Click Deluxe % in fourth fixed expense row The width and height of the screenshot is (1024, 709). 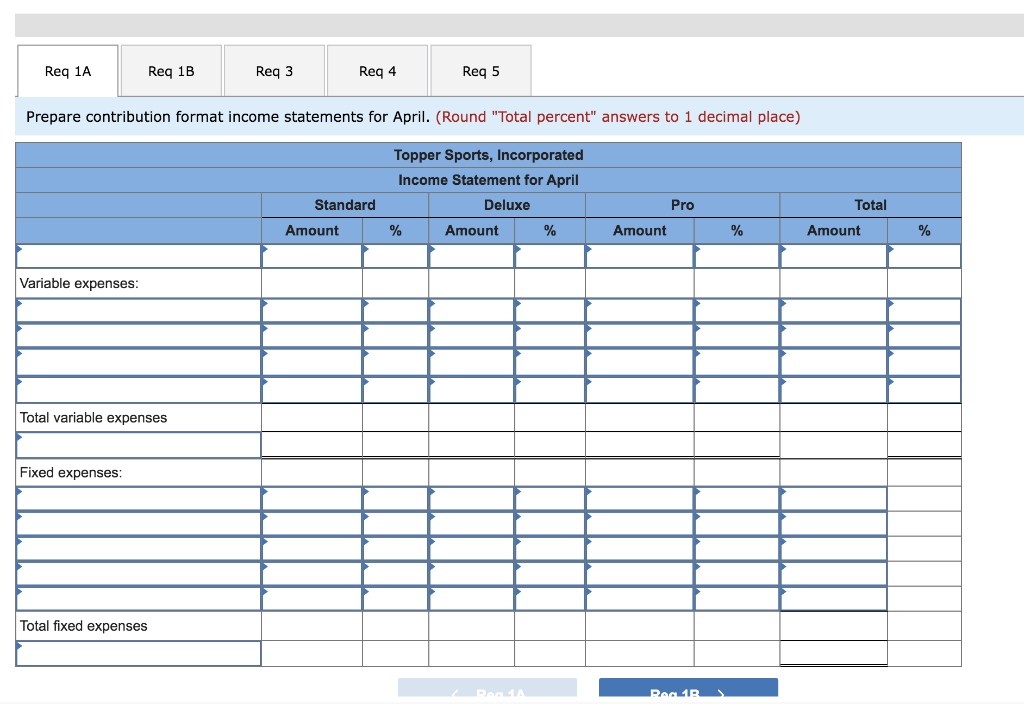pos(550,574)
